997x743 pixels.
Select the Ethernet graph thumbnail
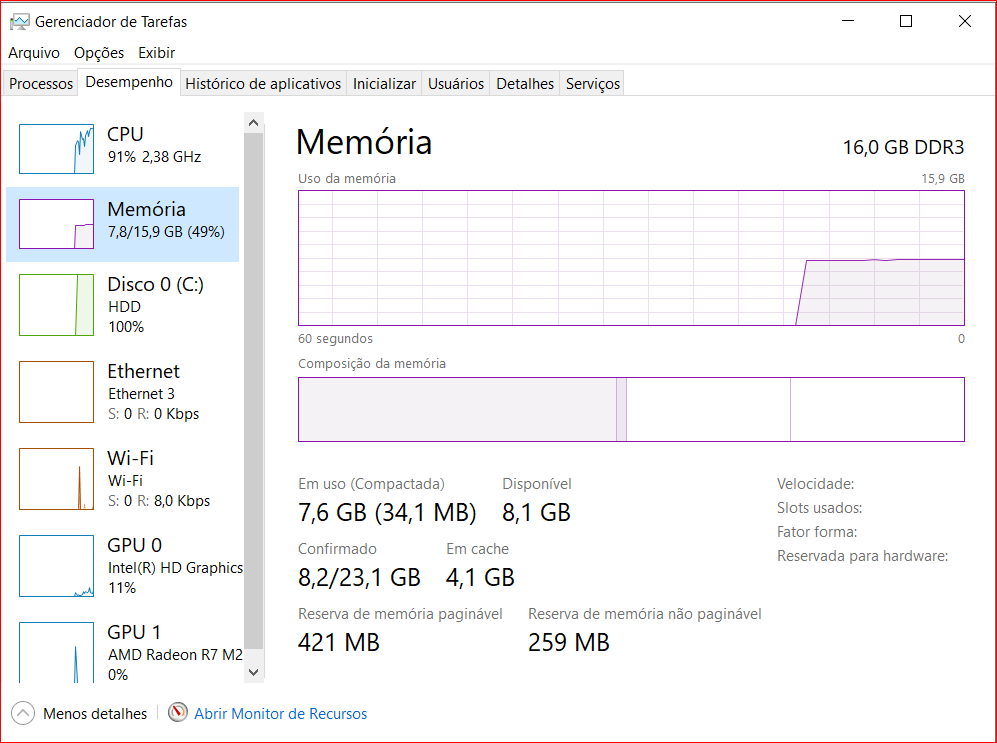56,392
